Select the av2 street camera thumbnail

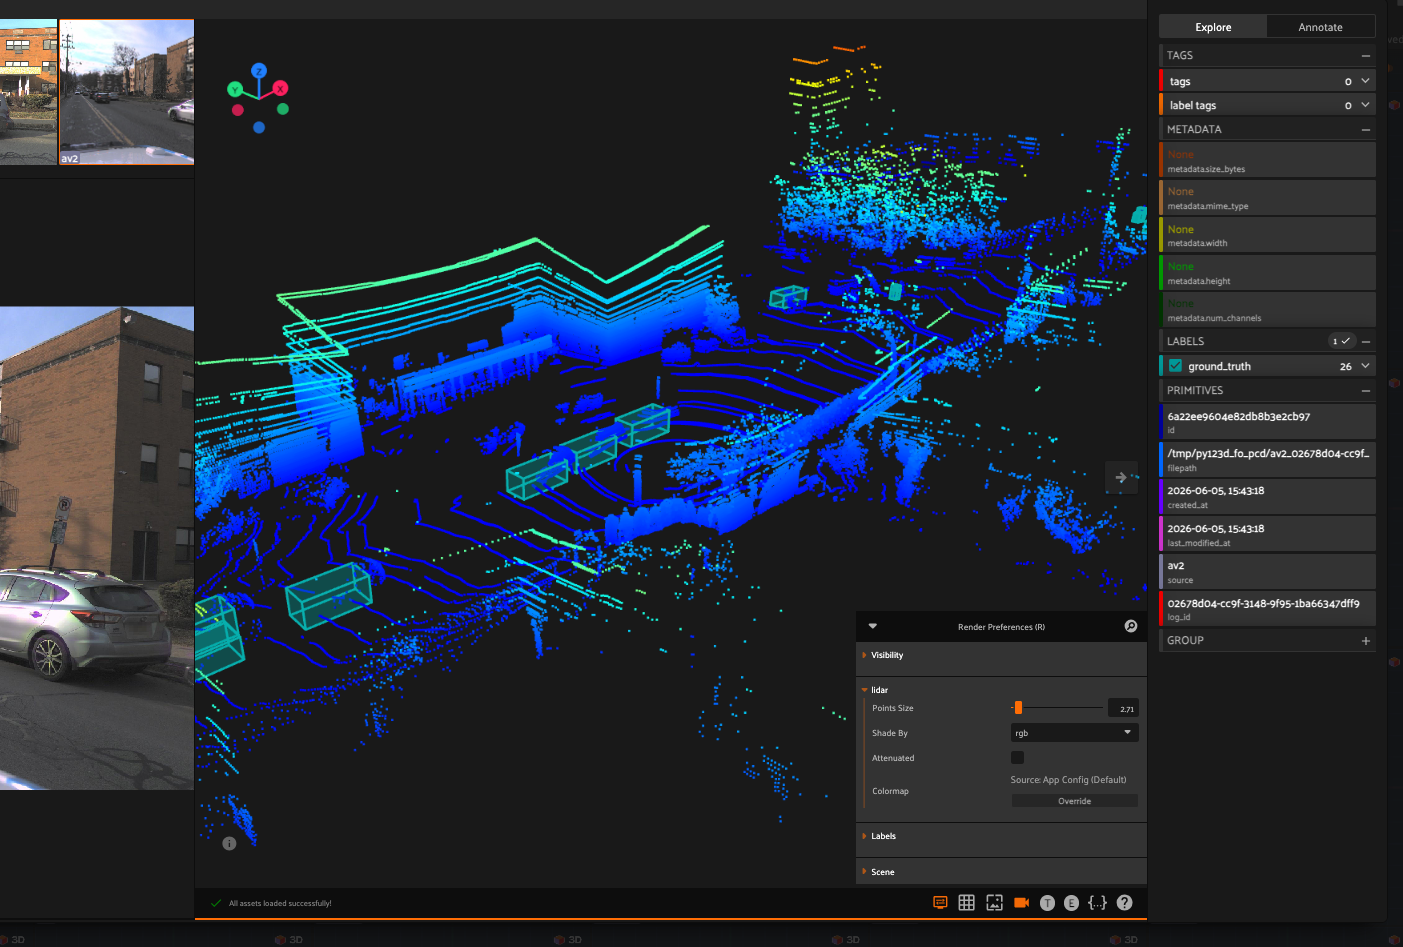(126, 92)
